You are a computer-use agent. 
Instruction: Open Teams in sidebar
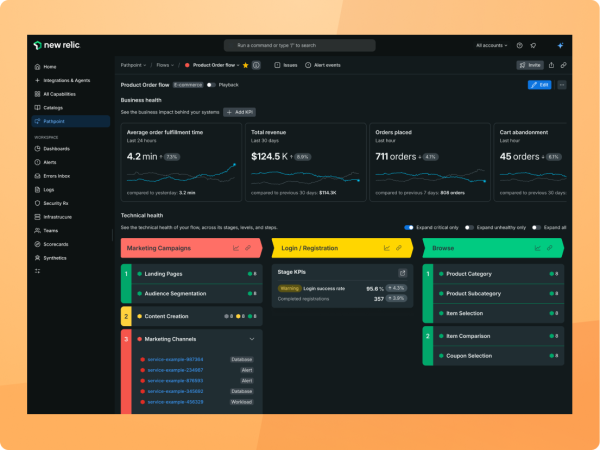pyautogui.click(x=71, y=230)
